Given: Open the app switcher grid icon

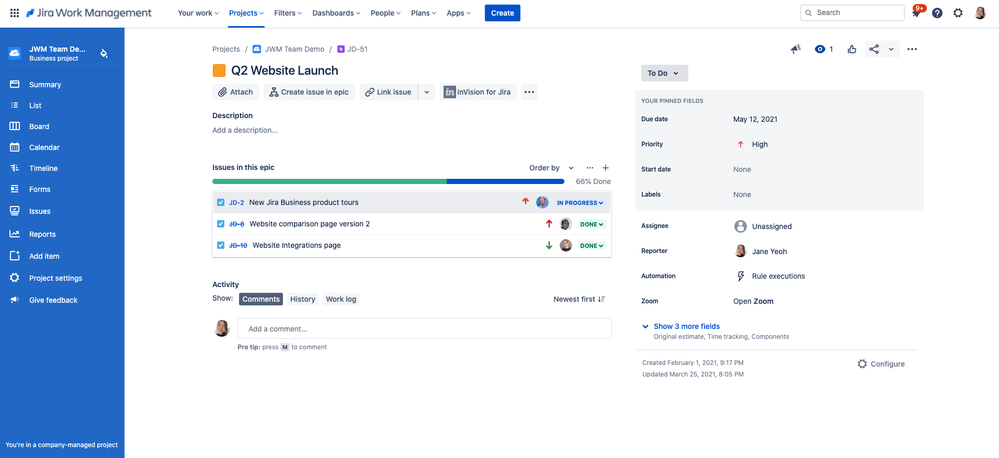Looking at the screenshot, I should point(15,13).
